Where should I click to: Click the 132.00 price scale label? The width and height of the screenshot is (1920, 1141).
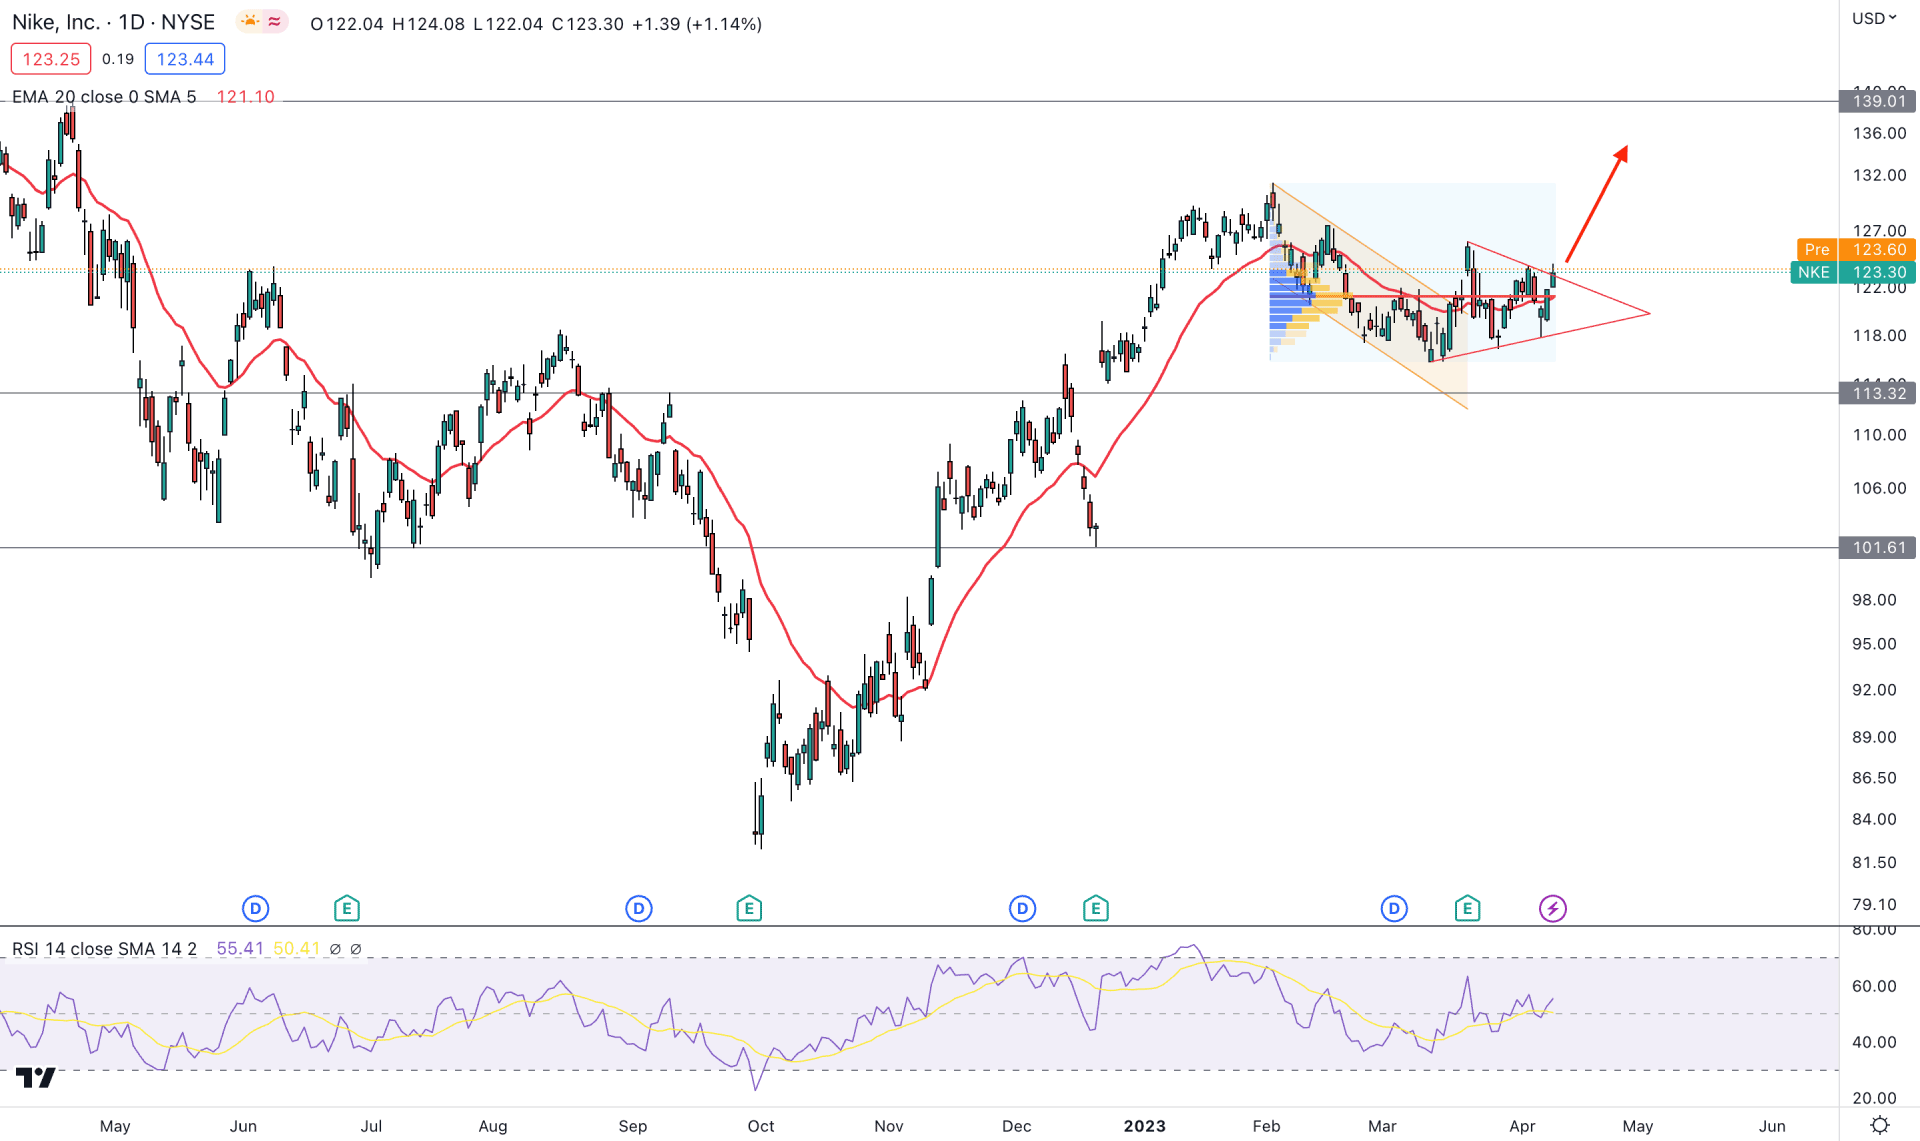tap(1879, 175)
